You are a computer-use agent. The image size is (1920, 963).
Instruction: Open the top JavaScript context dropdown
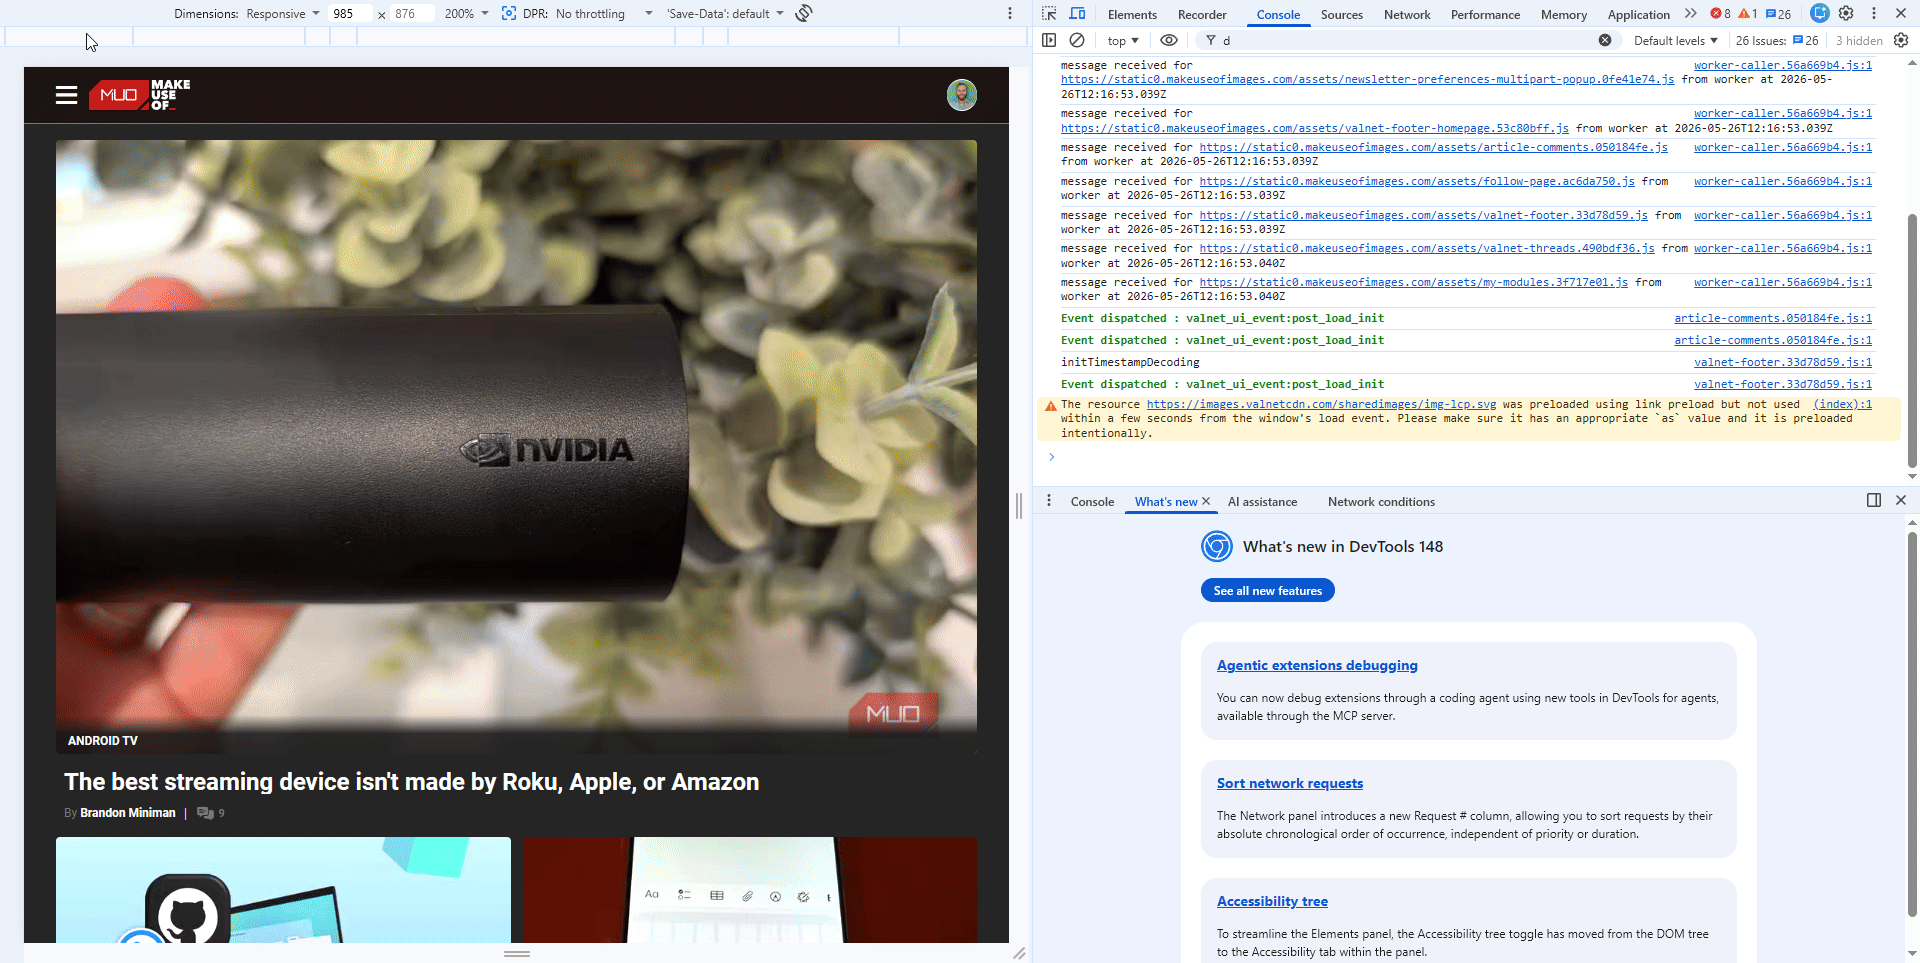point(1123,41)
